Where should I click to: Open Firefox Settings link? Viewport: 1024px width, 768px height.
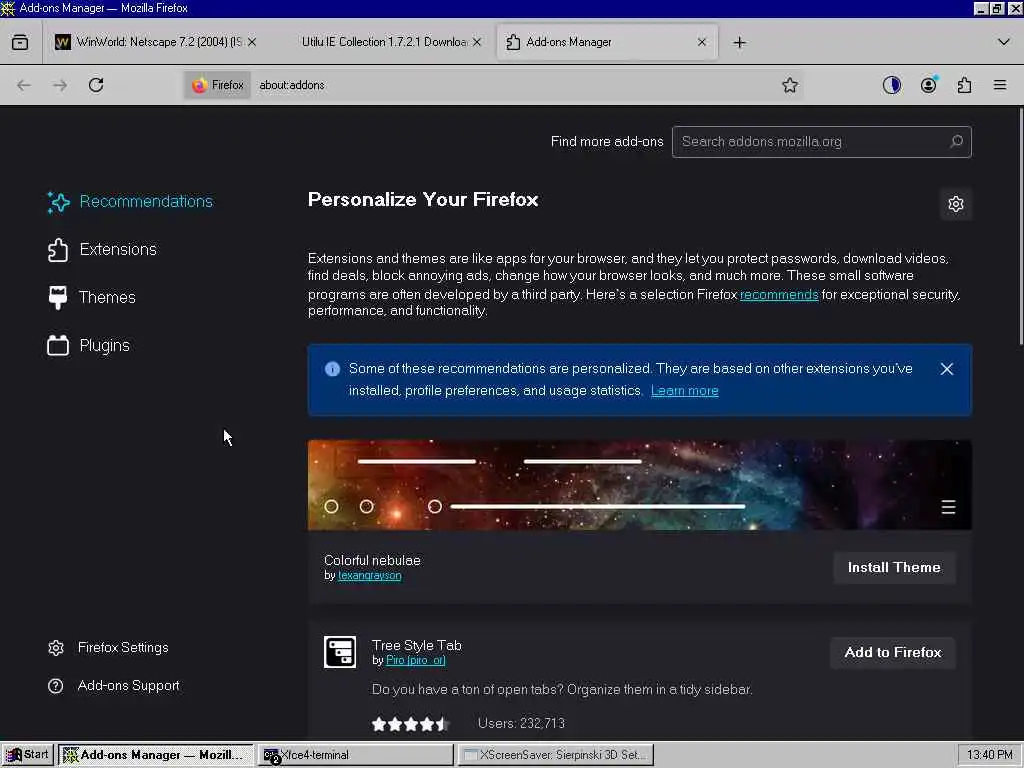(x=108, y=648)
